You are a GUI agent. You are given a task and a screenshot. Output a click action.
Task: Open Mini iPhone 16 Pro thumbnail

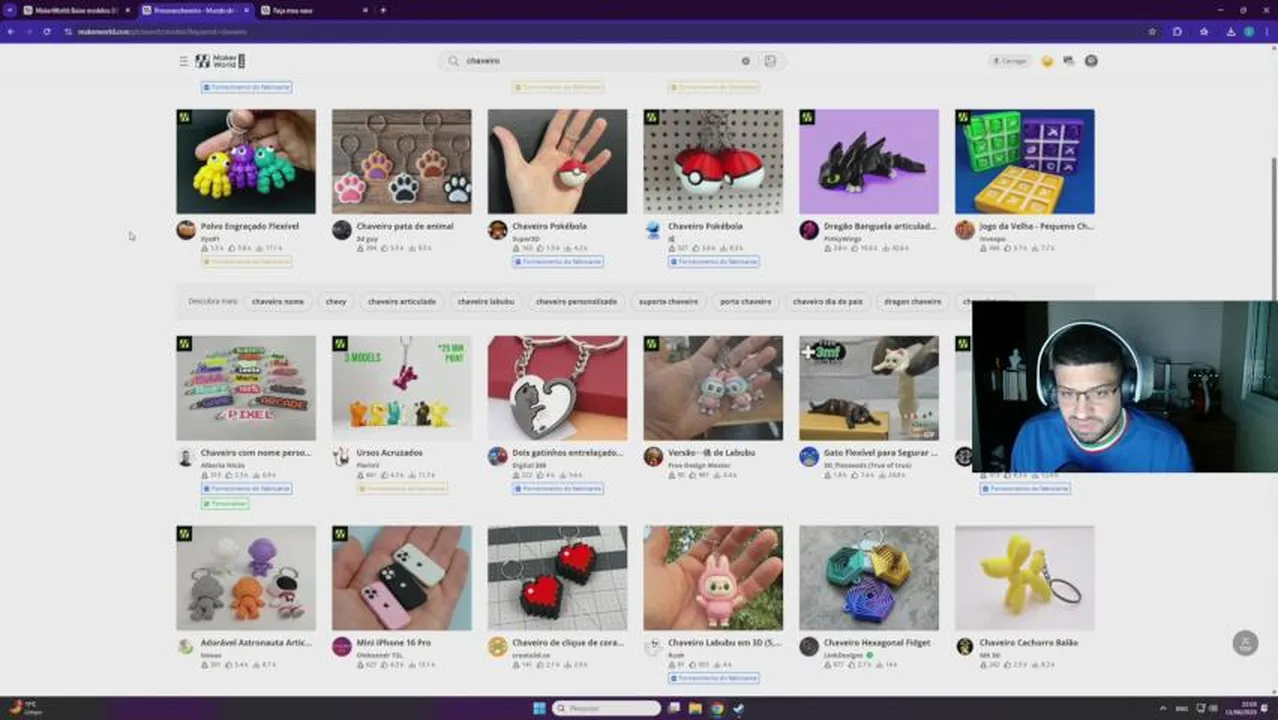[x=402, y=578]
